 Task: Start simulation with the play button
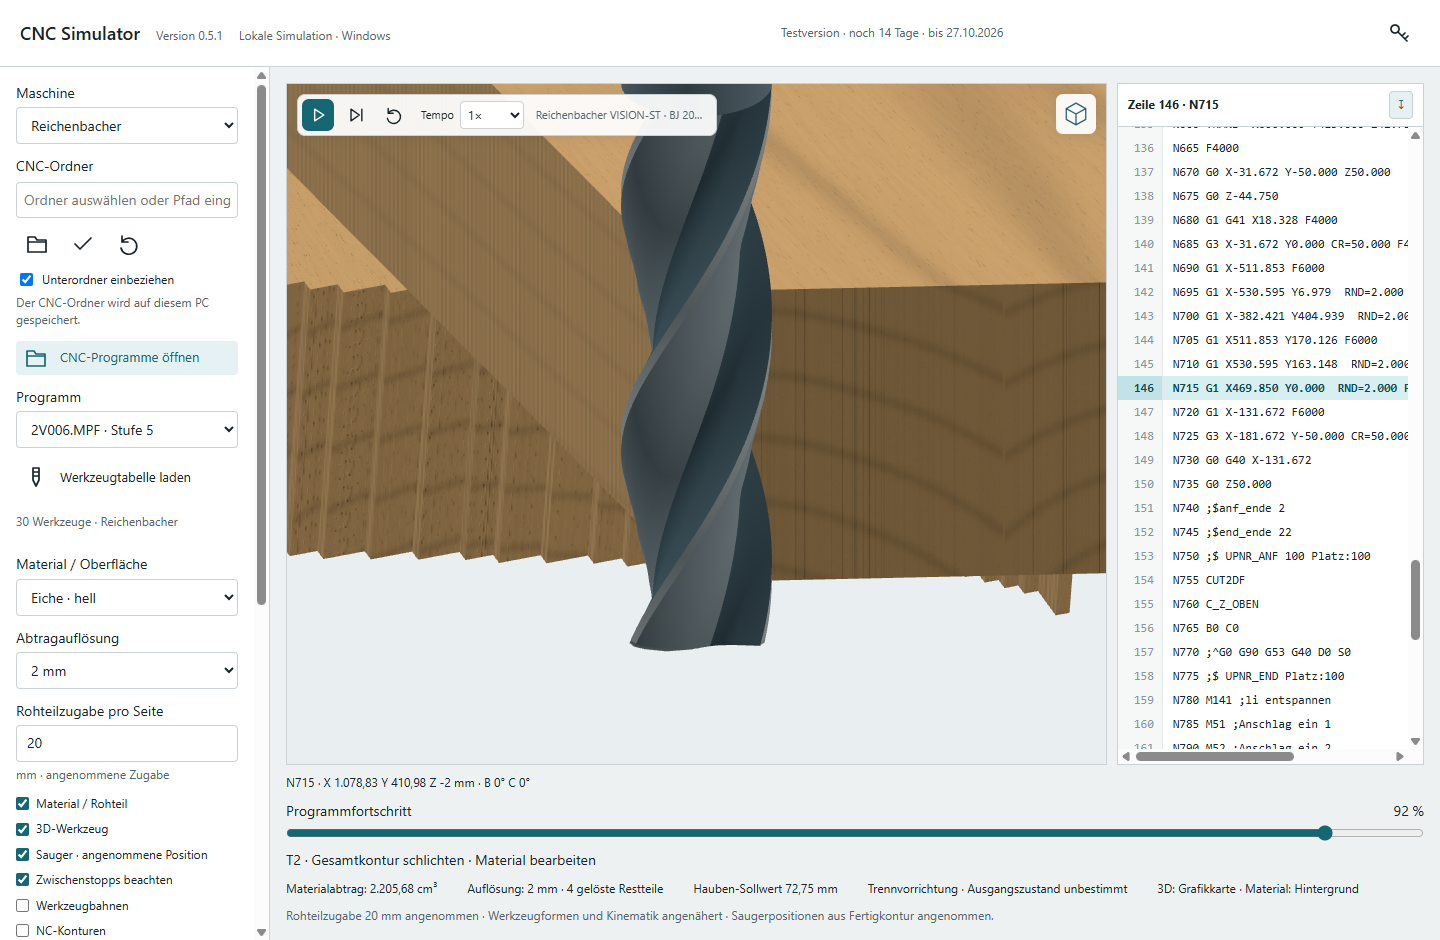click(x=318, y=115)
